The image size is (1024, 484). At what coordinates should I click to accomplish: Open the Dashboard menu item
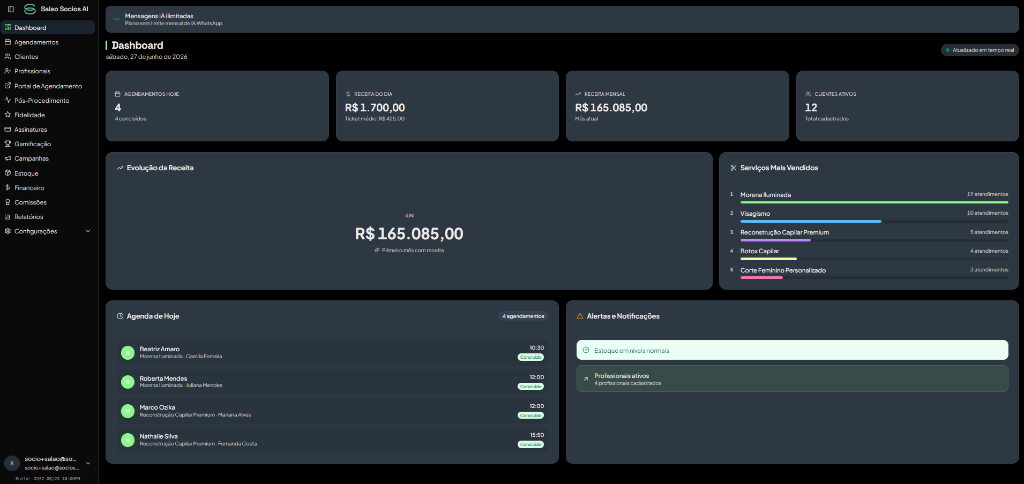(x=48, y=27)
